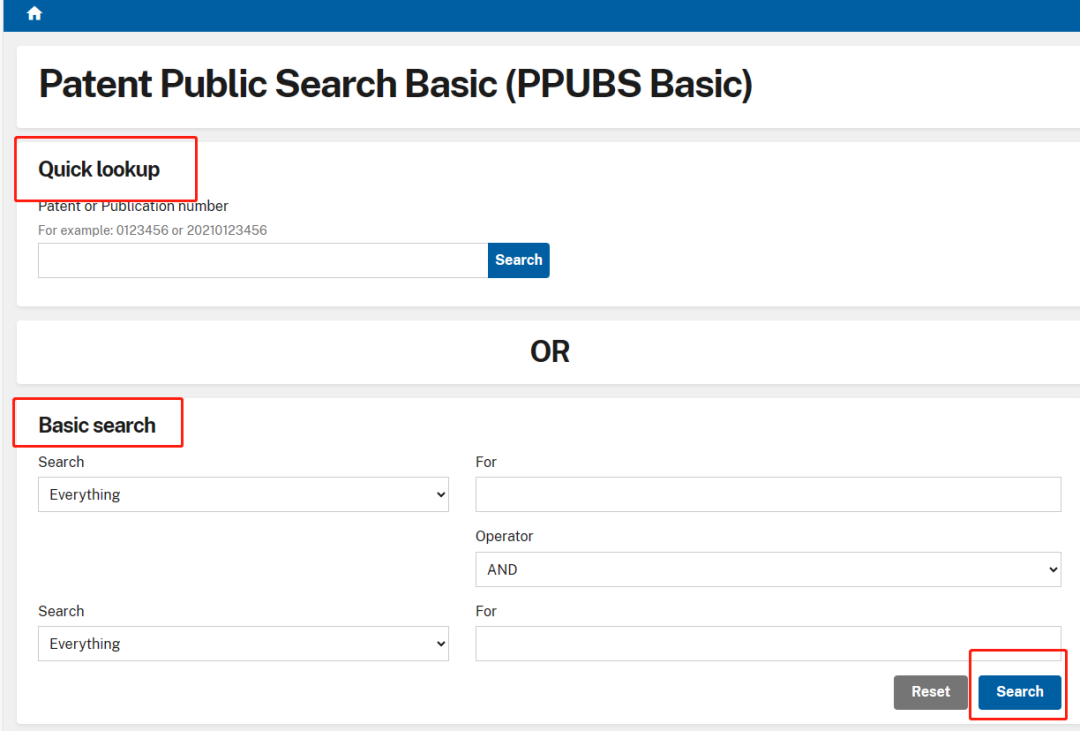Open the first Search 'Everything' dropdown
1080x731 pixels.
tap(243, 495)
